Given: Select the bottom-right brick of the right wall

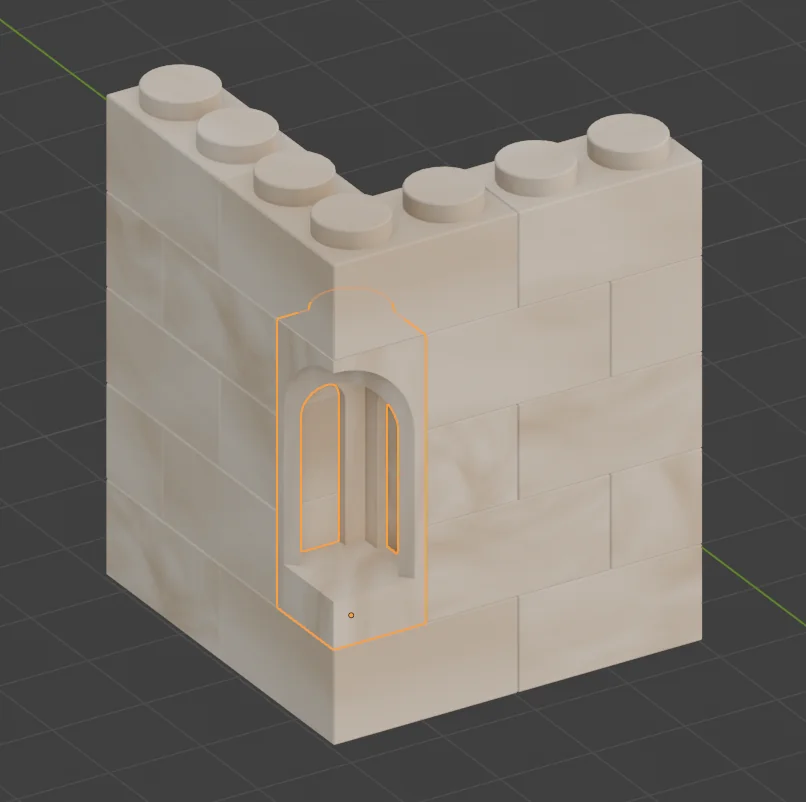Looking at the screenshot, I should [608, 620].
